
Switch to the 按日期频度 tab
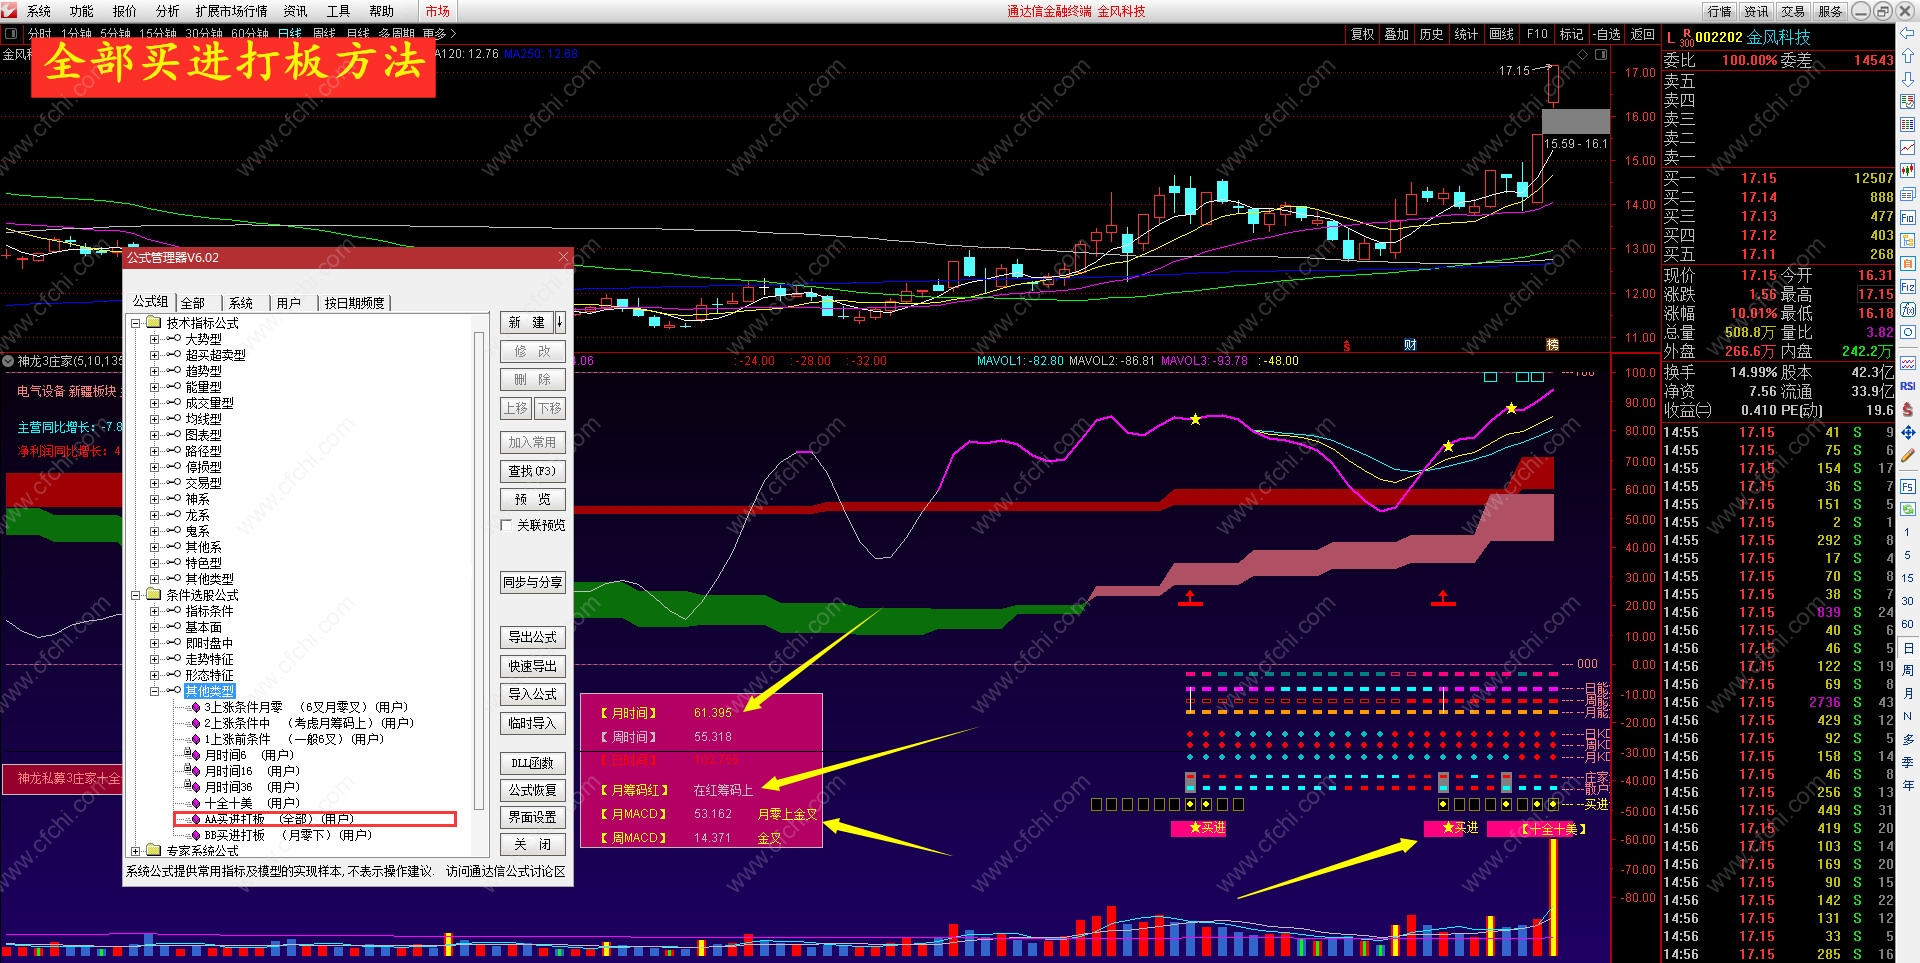click(354, 303)
